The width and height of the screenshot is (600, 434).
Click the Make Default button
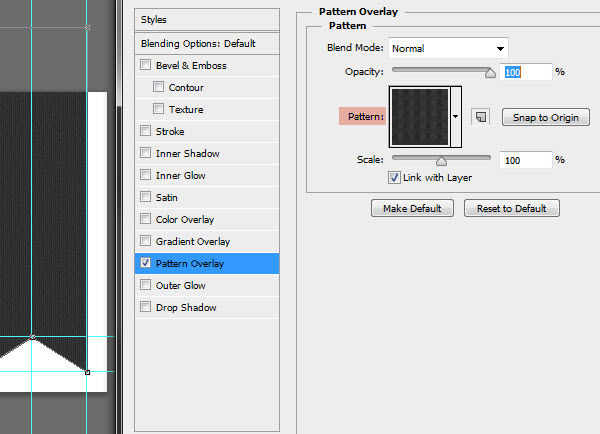pos(412,208)
